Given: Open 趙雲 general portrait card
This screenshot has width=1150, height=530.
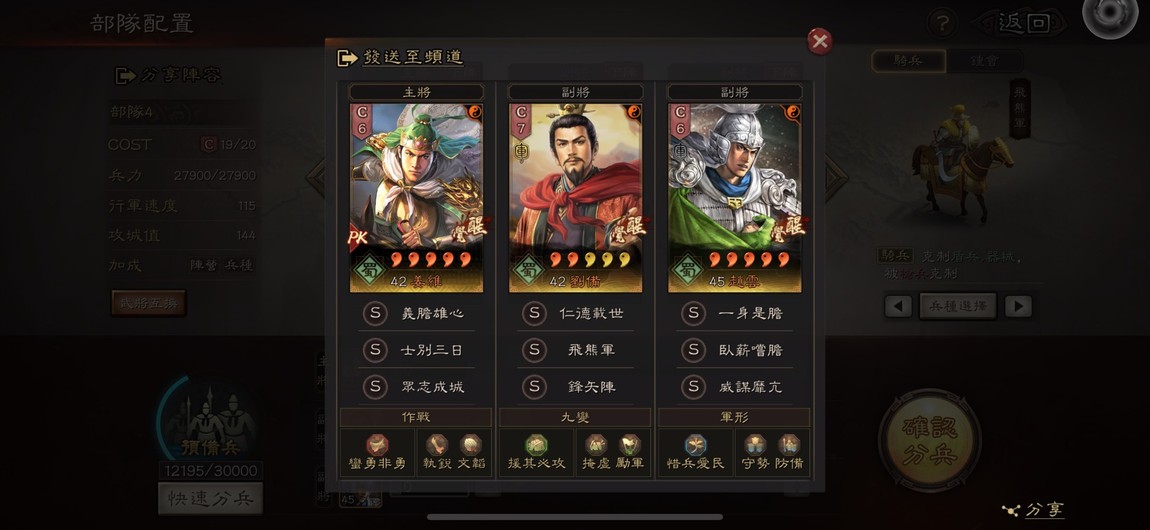Looking at the screenshot, I should click(735, 198).
